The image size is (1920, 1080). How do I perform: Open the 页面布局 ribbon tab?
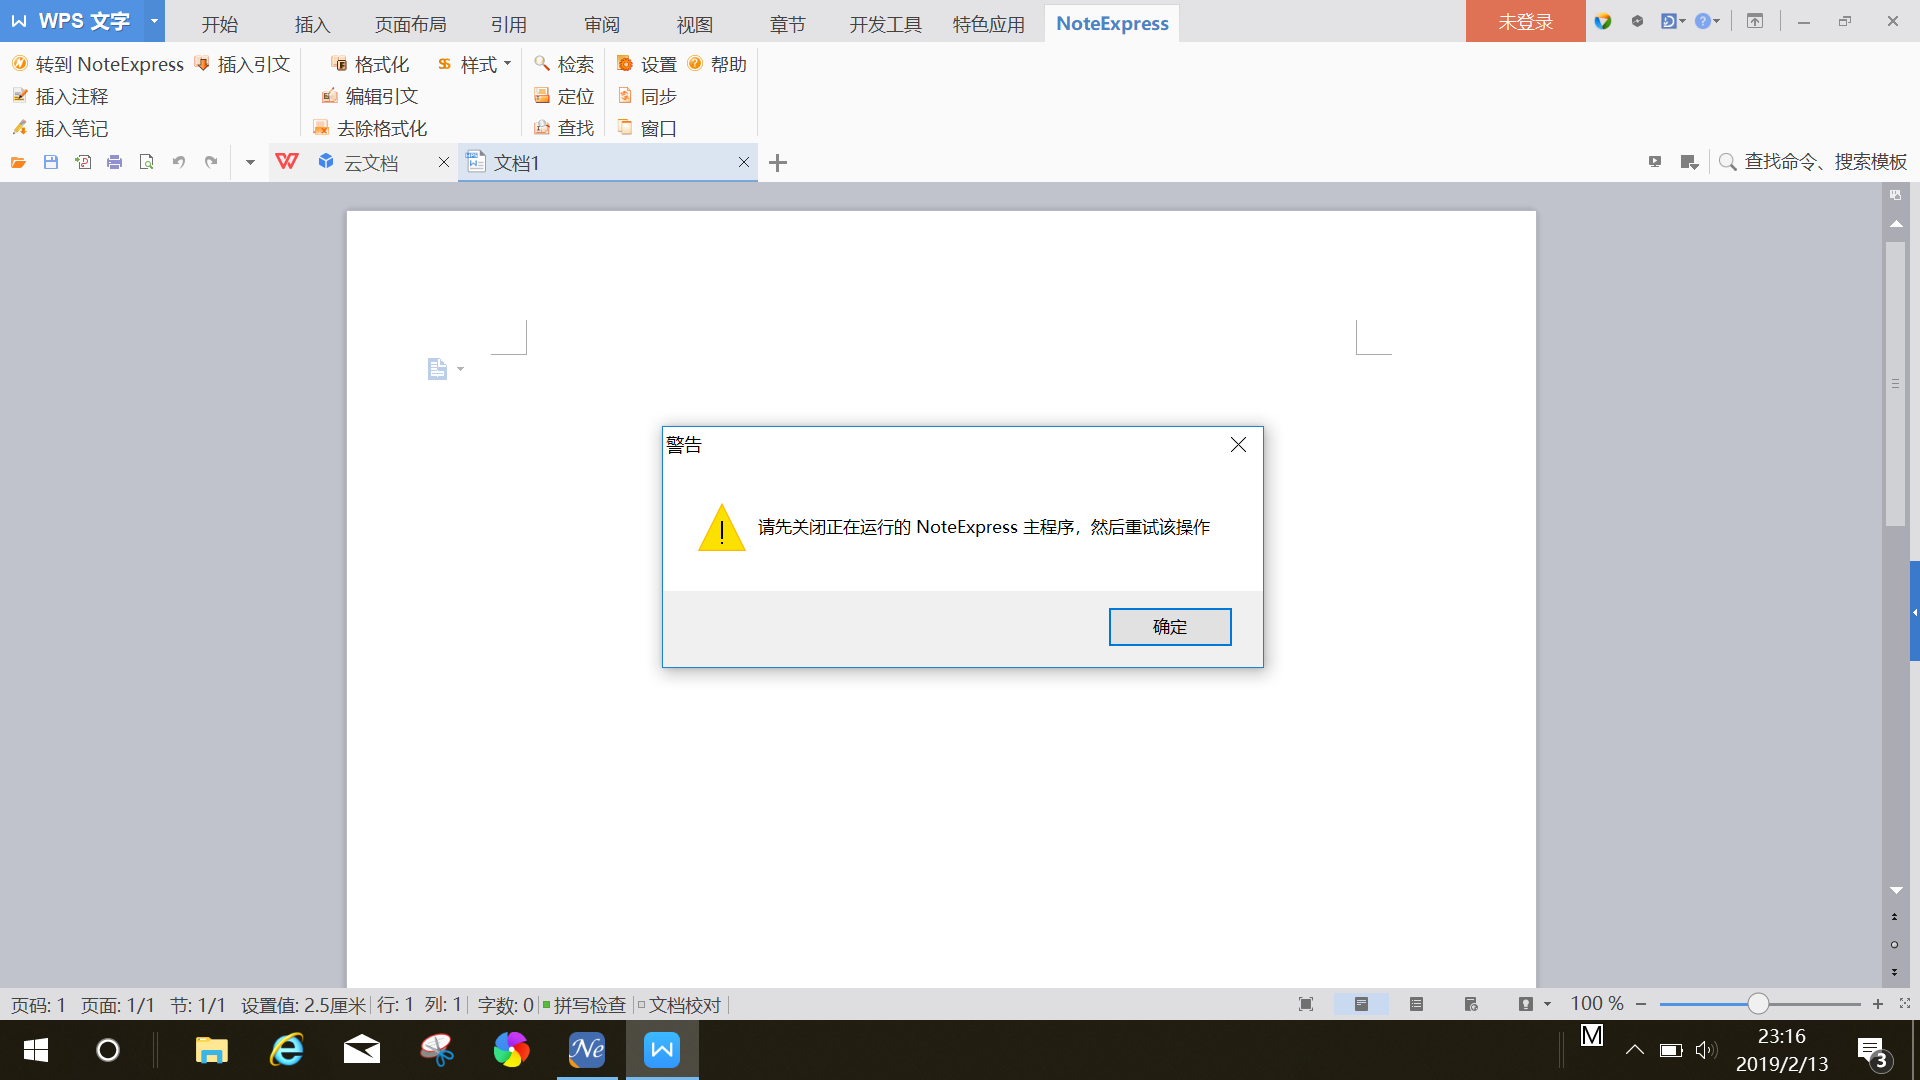coord(410,24)
